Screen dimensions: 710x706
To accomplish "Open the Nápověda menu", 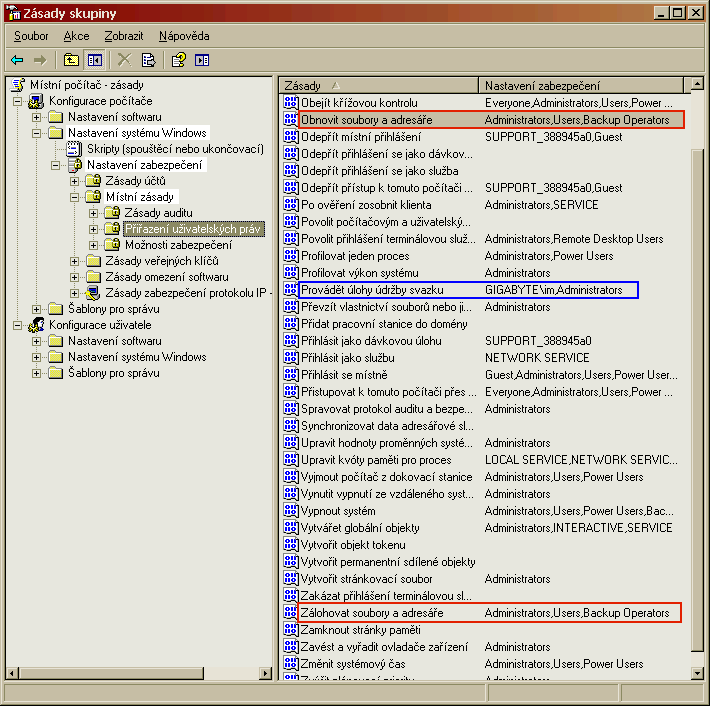I will tap(184, 36).
